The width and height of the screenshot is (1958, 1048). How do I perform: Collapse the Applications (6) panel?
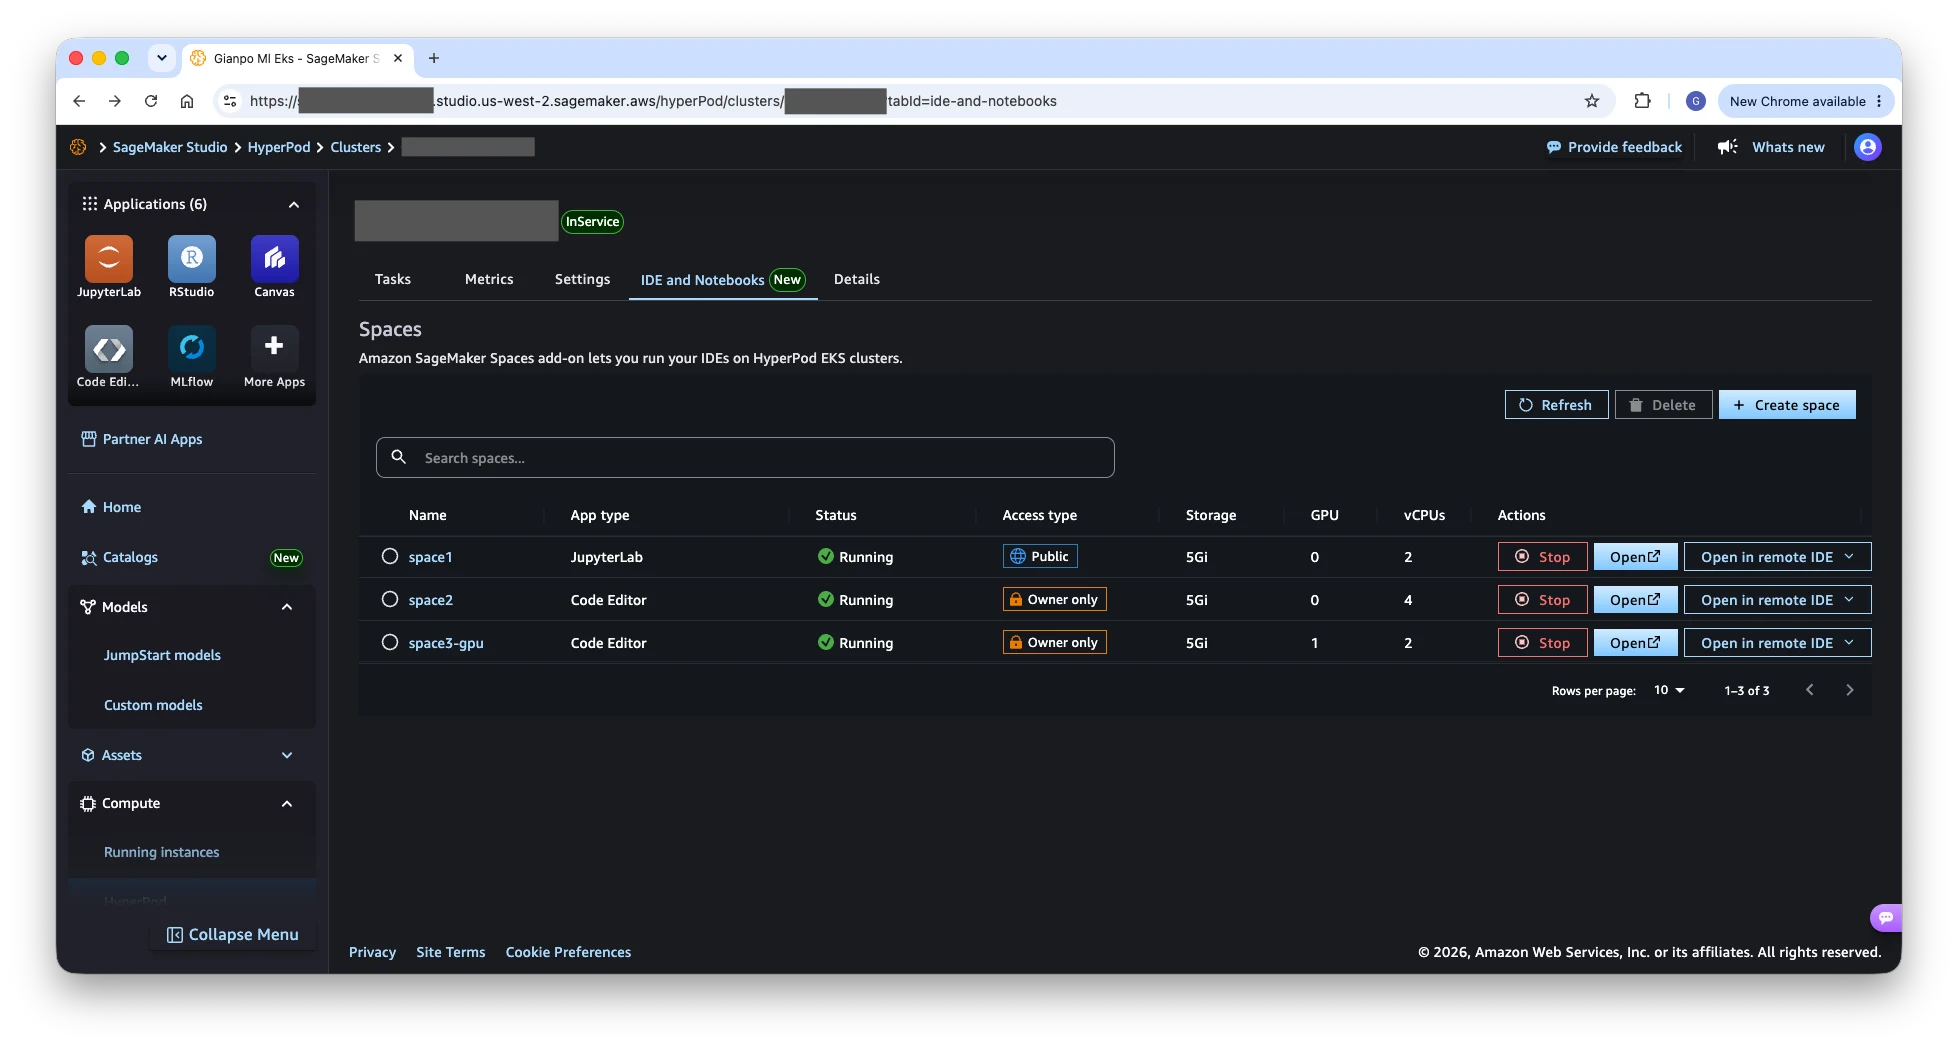click(x=294, y=205)
